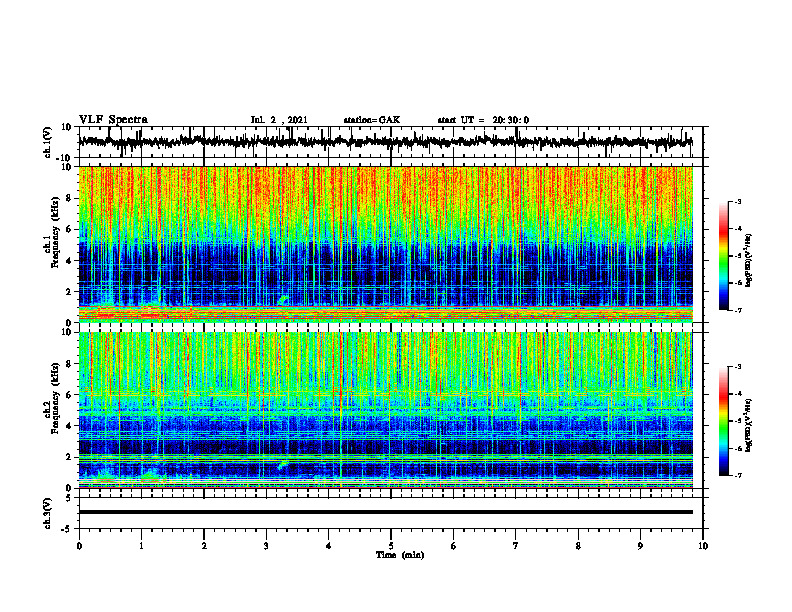Click the '4' kHz tick on ch.2 spectrogram
The height and width of the screenshot is (612, 792).
(69, 426)
